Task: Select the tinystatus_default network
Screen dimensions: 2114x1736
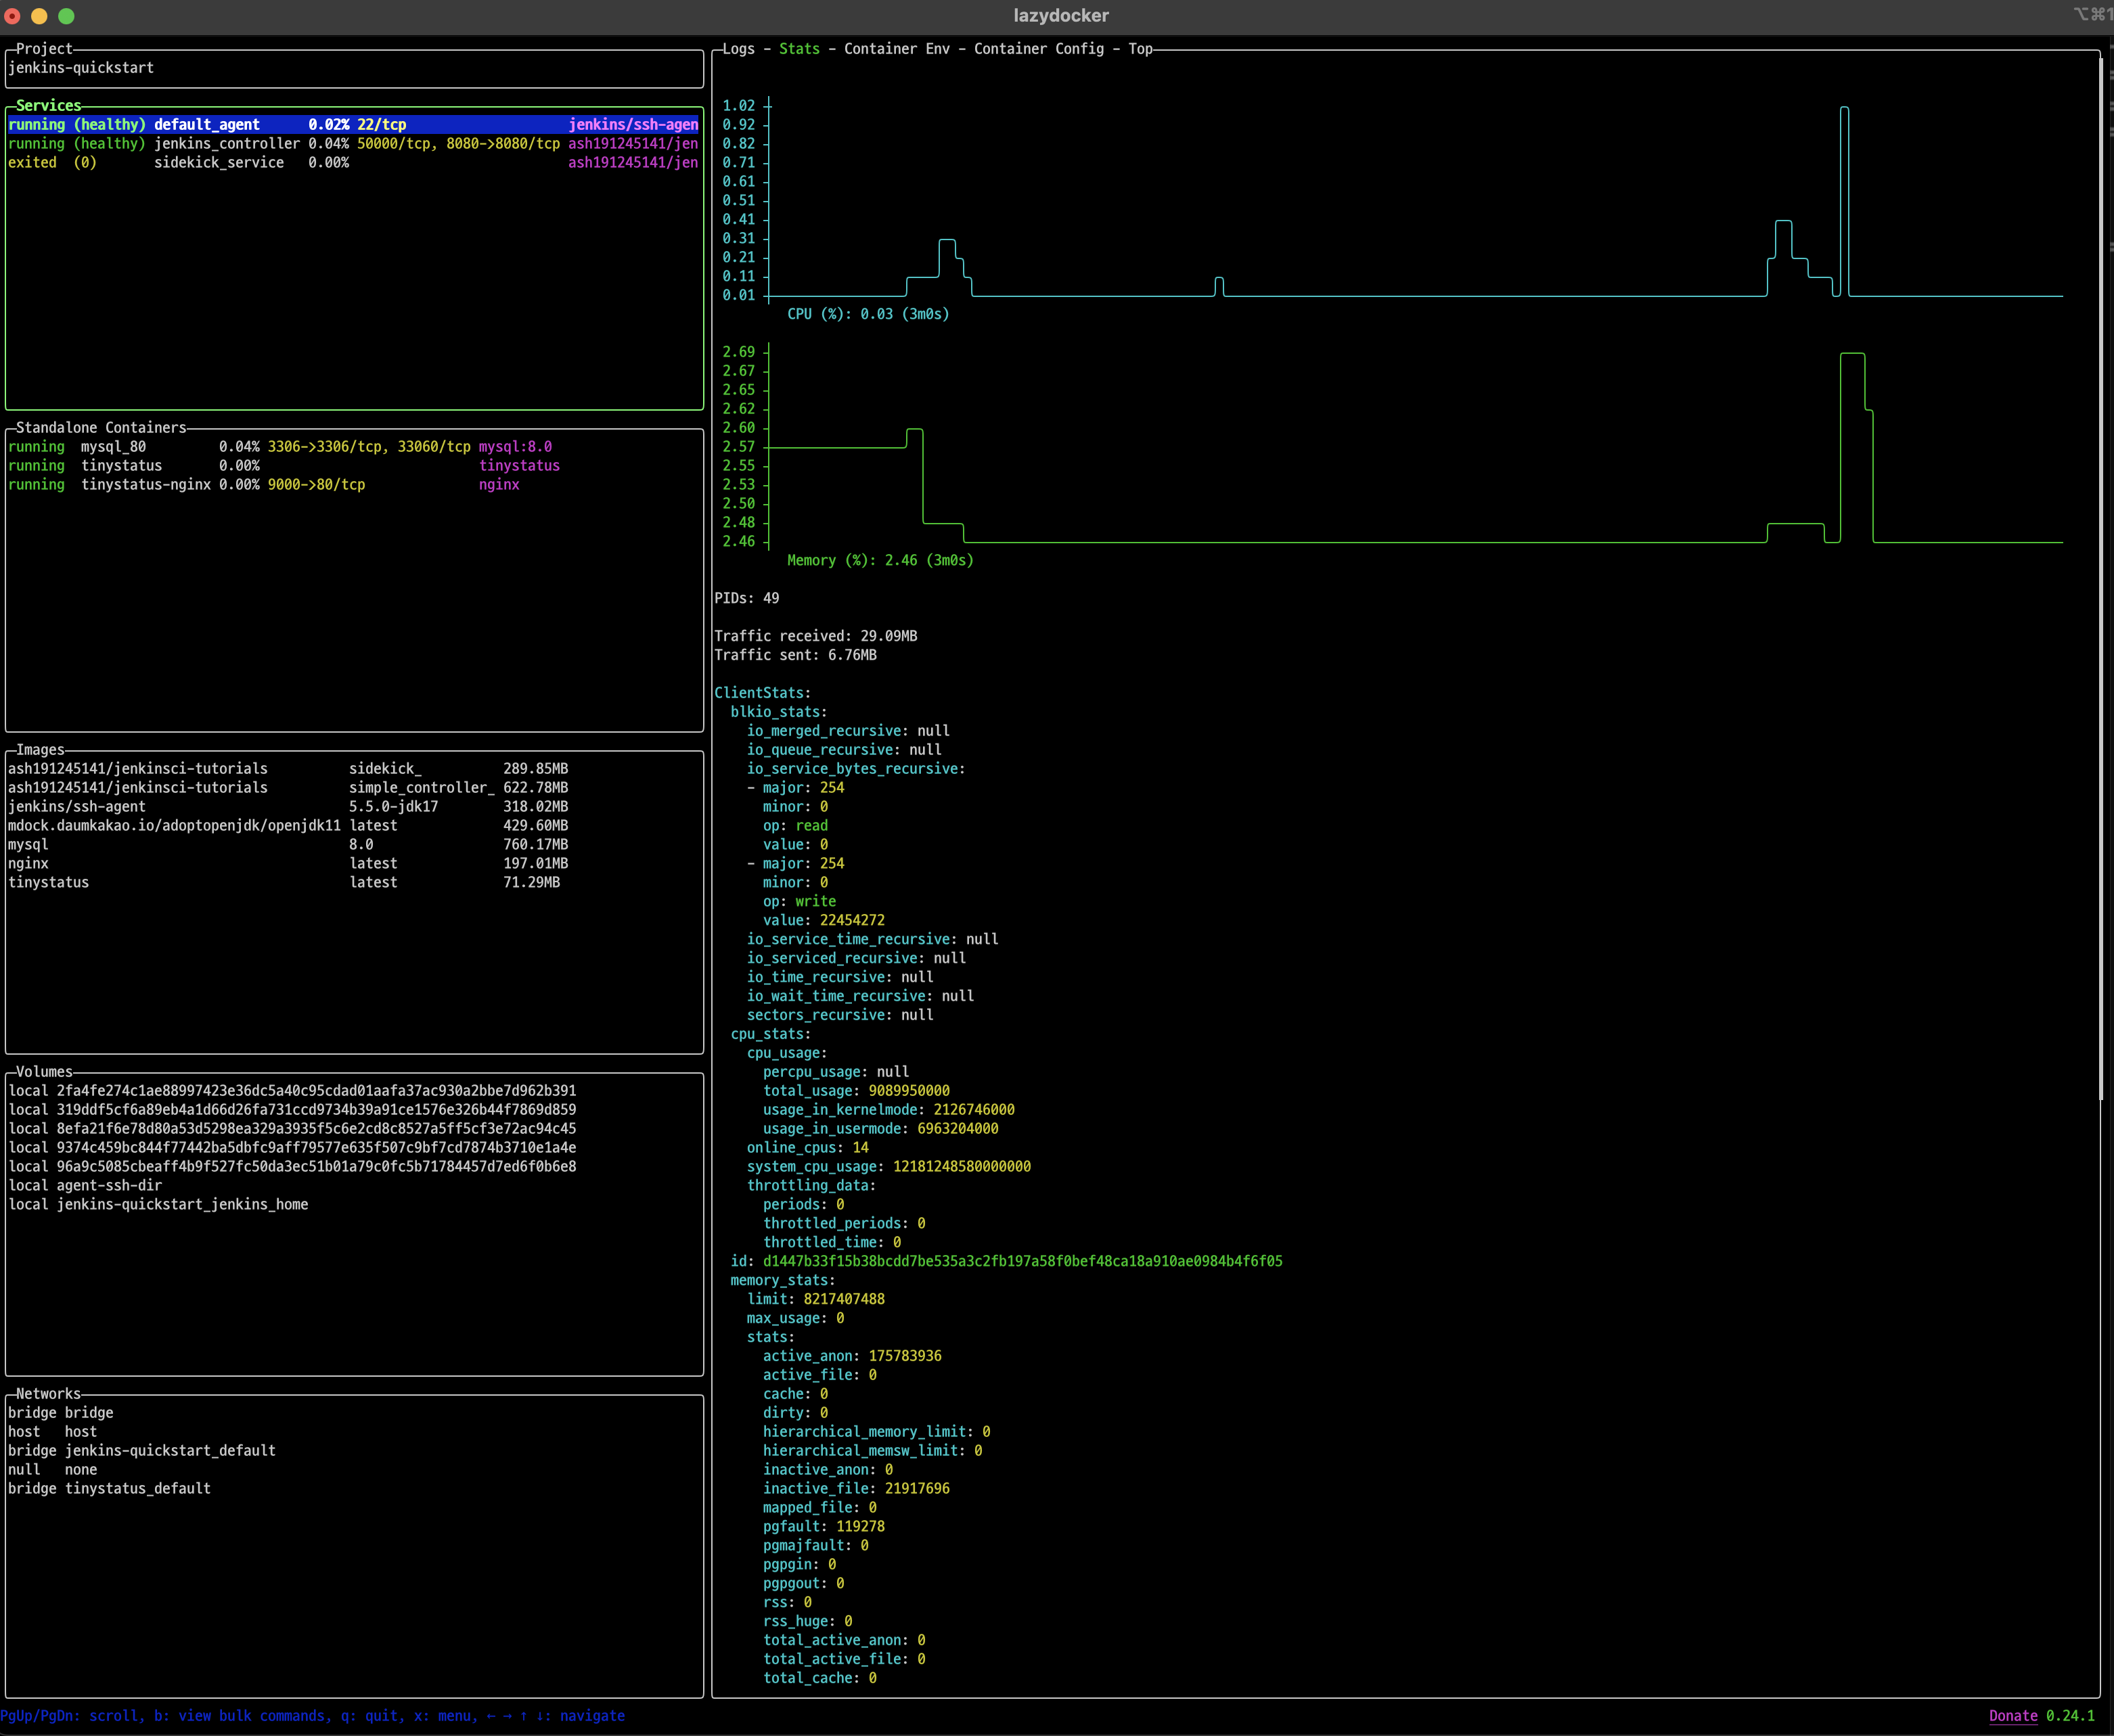Action: pos(137,1489)
